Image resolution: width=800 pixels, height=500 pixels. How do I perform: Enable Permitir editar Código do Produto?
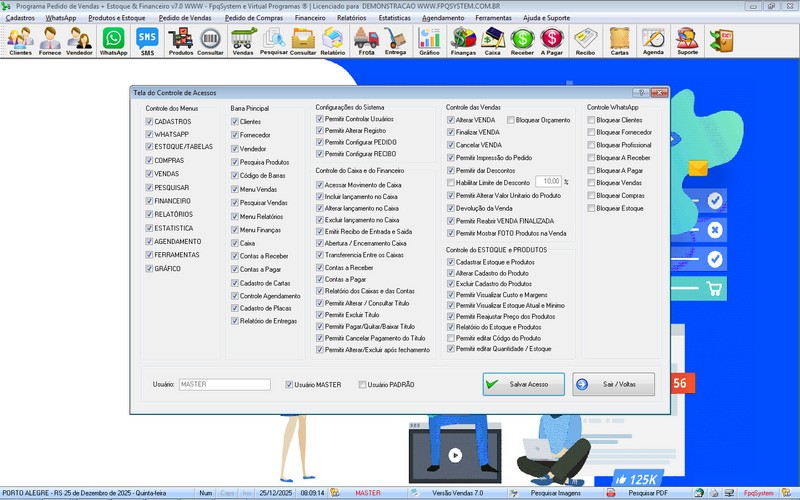(451, 338)
